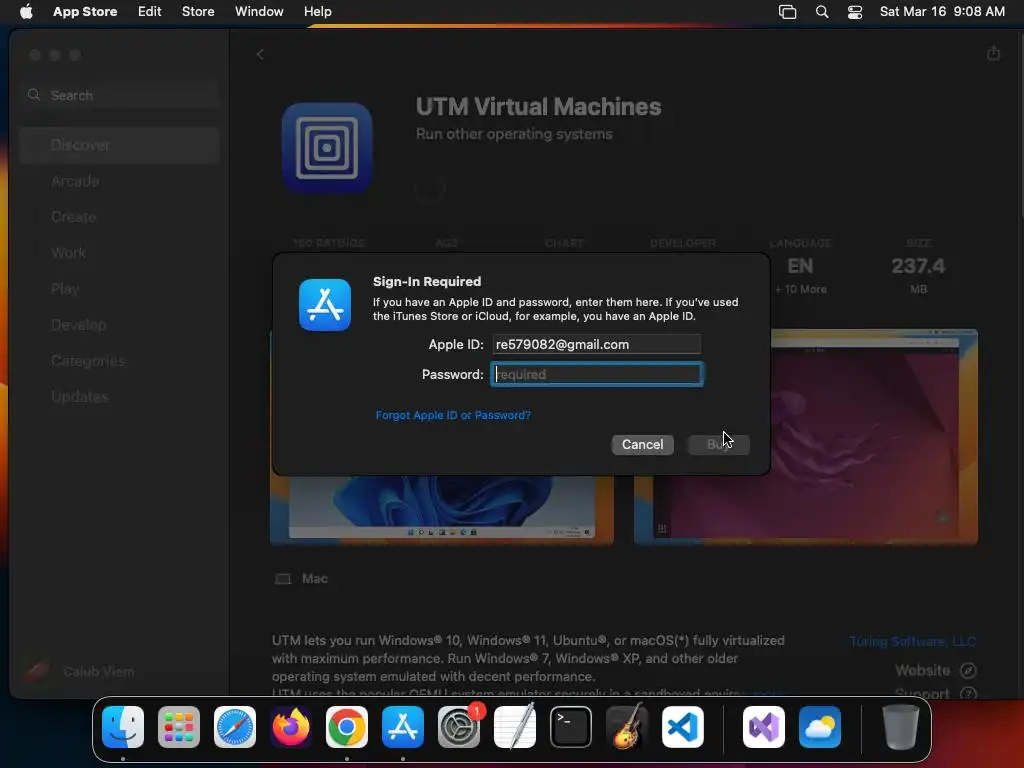Select Work in the sidebar
This screenshot has width=1024, height=768.
pos(120,253)
